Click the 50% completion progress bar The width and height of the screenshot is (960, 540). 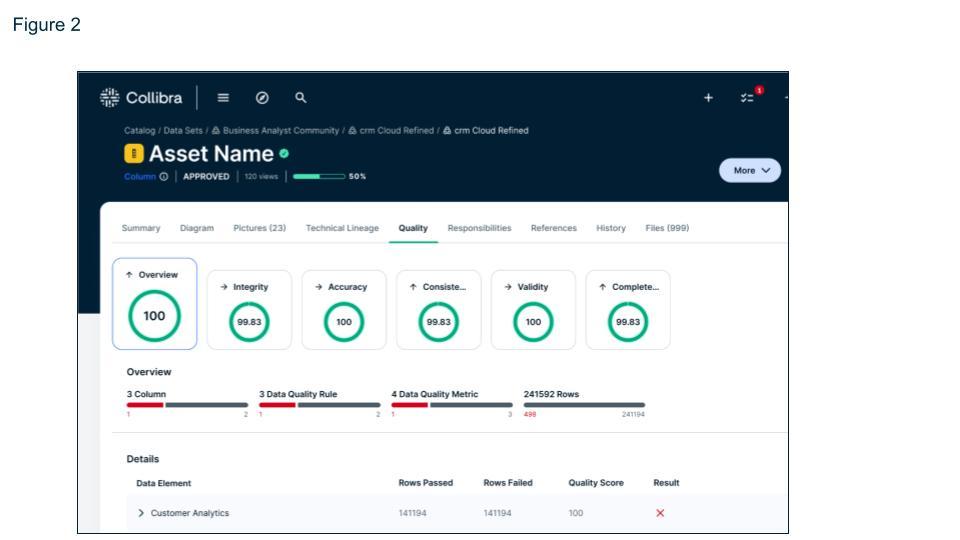pos(319,176)
